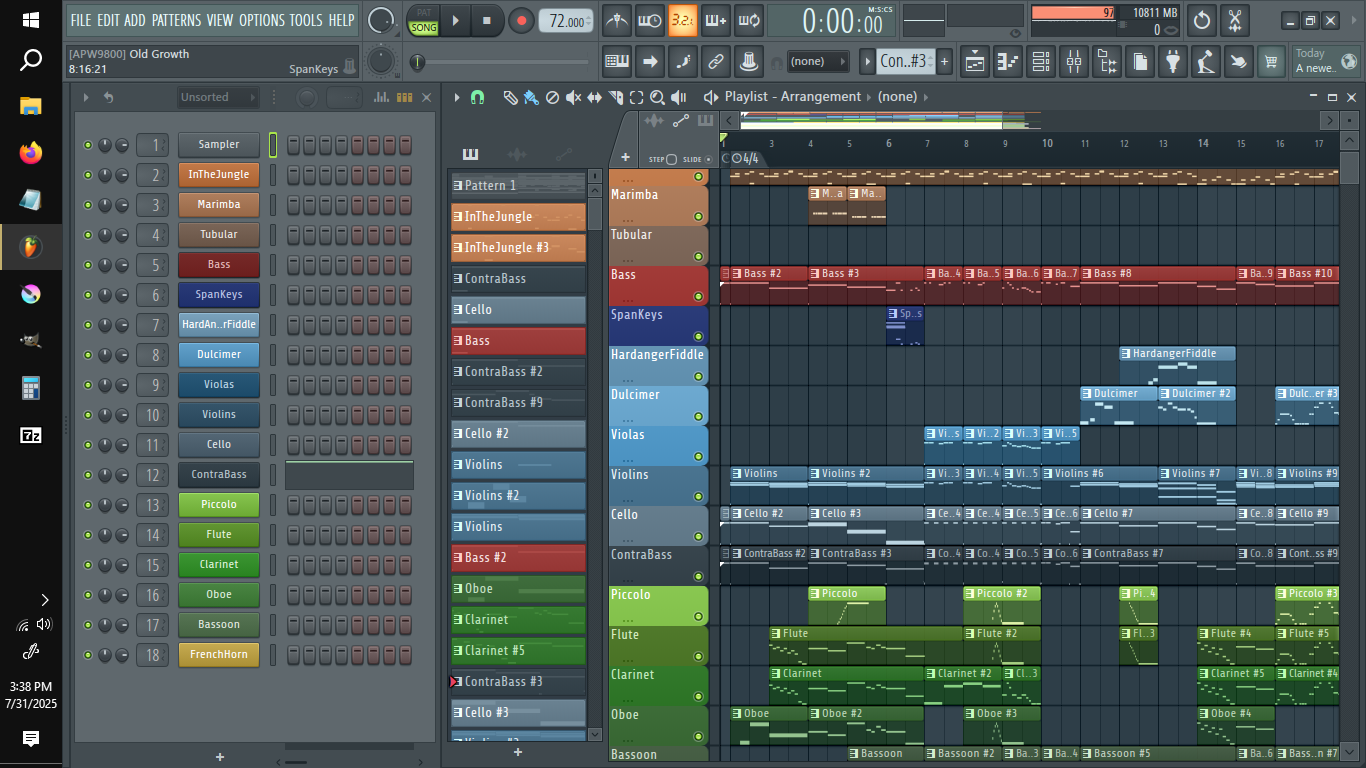
Task: Mute the Marimba channel using green LED
Action: [88, 205]
